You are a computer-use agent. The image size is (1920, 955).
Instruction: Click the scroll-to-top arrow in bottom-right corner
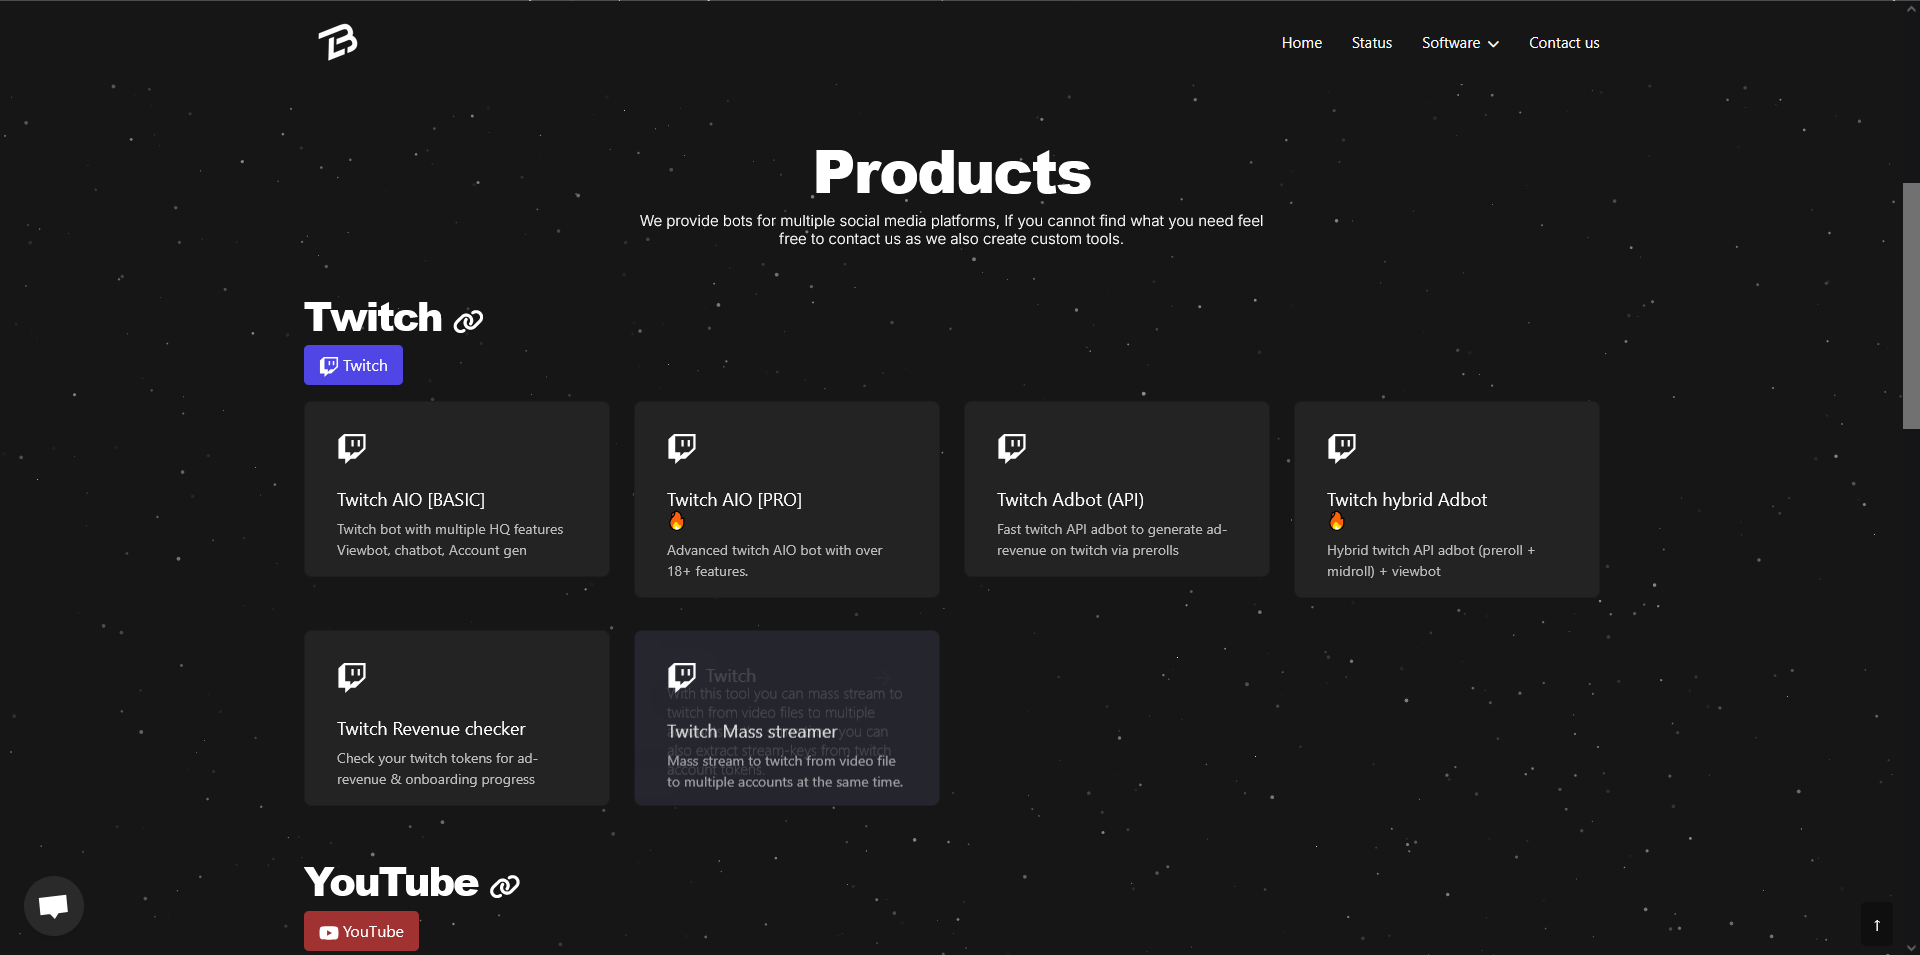[1877, 924]
